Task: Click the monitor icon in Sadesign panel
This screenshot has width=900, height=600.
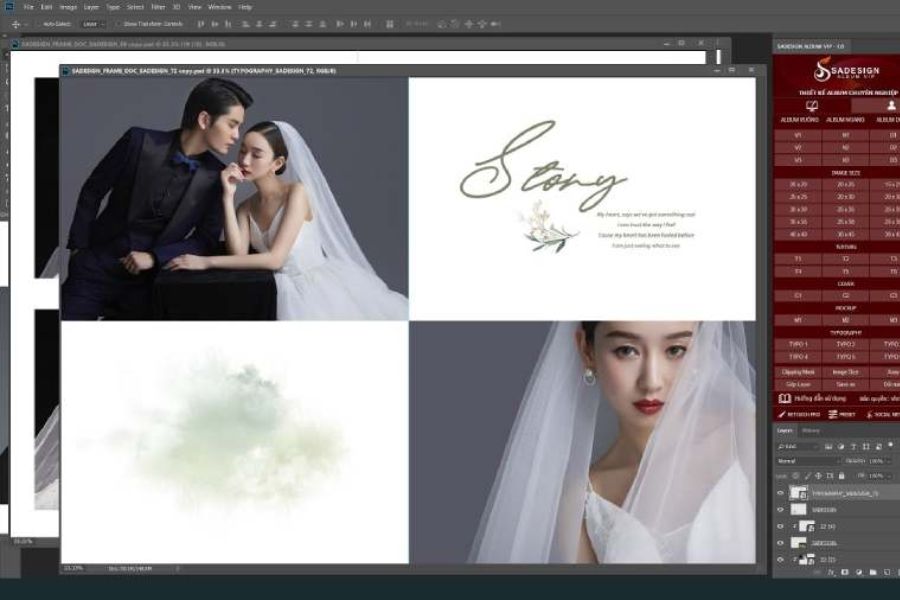Action: [x=812, y=105]
